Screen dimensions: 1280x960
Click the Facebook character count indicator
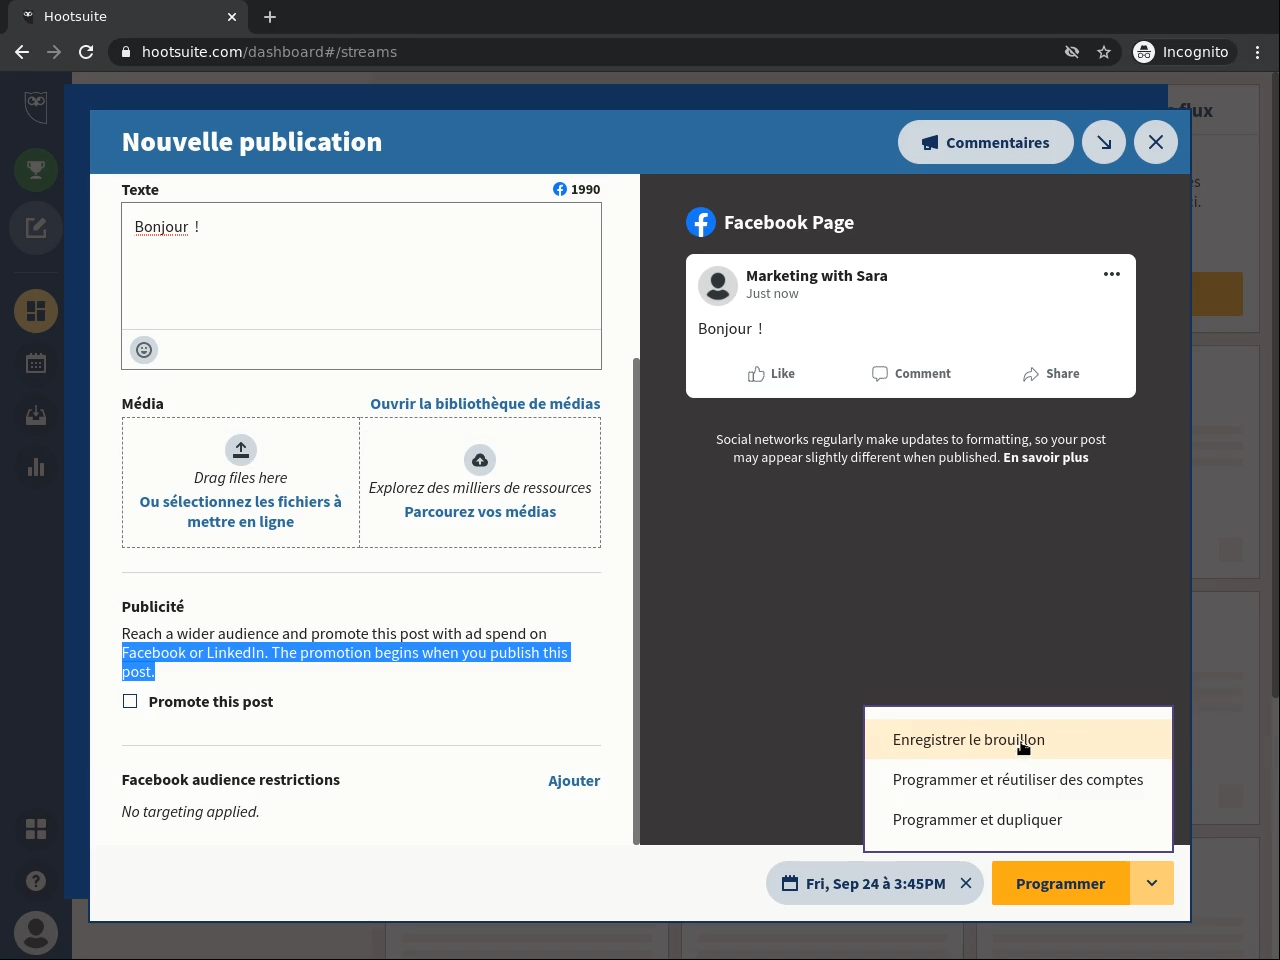[577, 189]
